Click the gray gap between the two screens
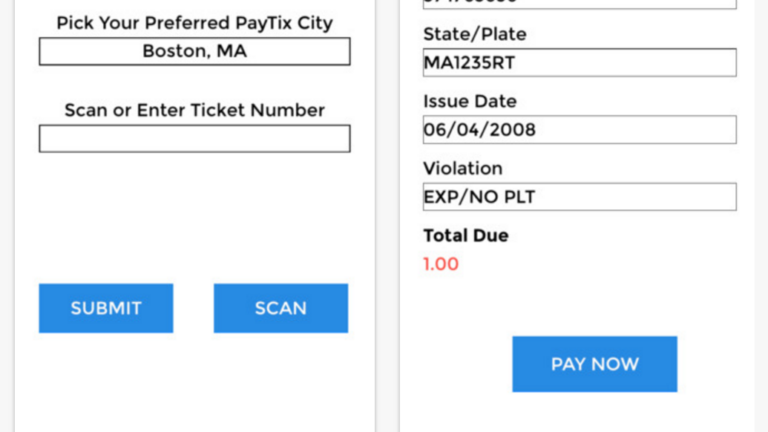Viewport: 768px width, 432px height. 387,216
